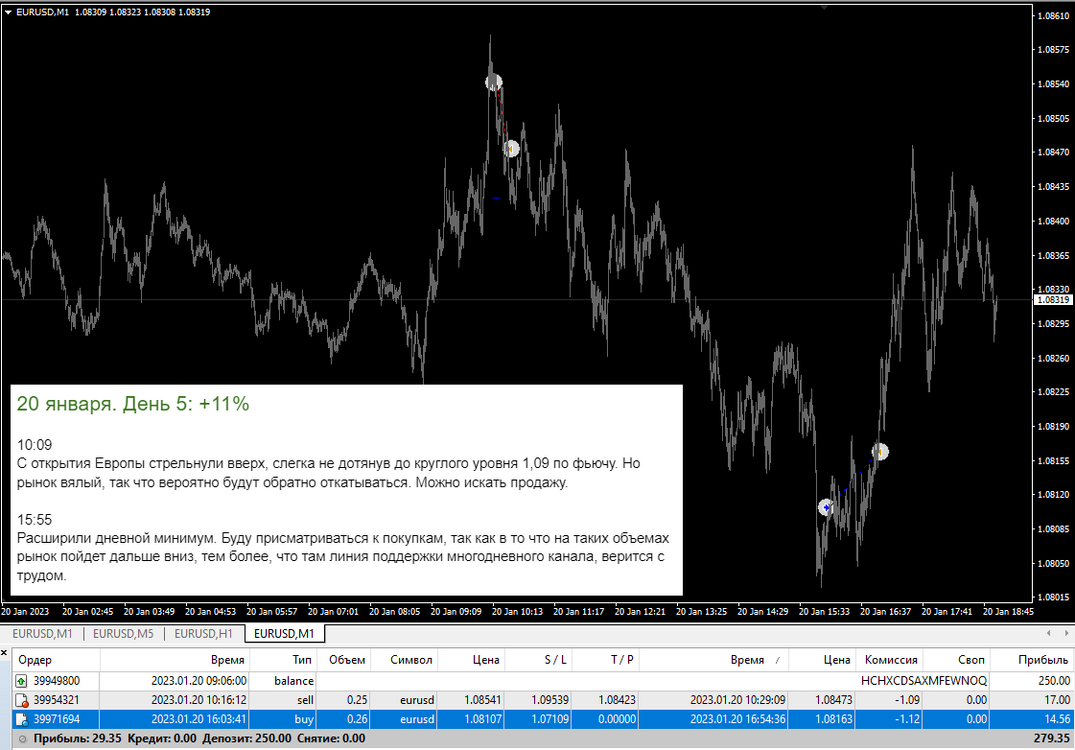1075x750 pixels.
Task: Sort by the Ордер column header
Action: 56,660
